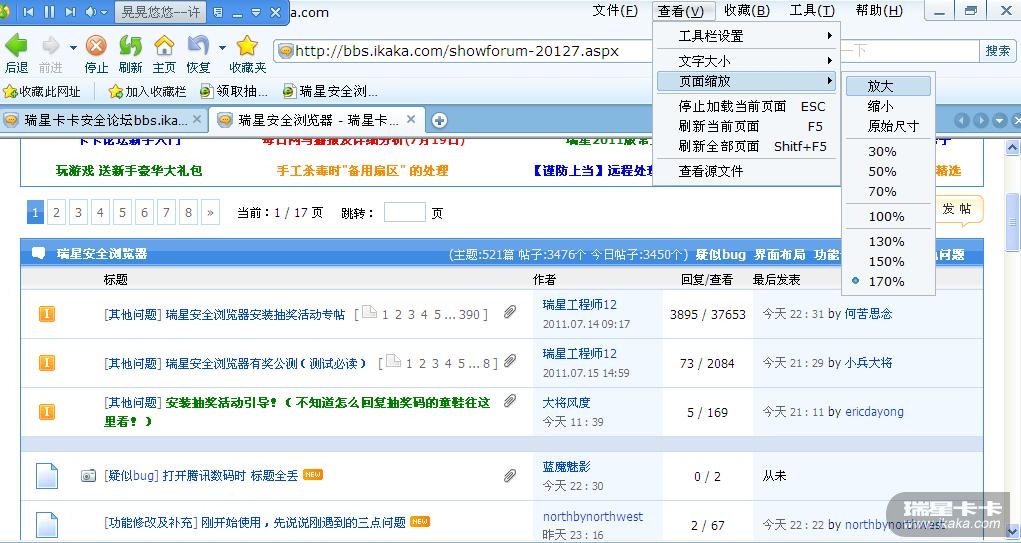
Task: Choose 放大 zoom in
Action: [888, 86]
